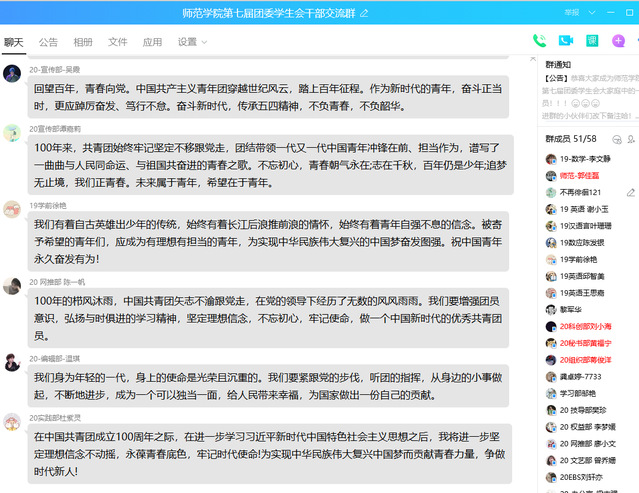Image resolution: width=639 pixels, height=493 pixels.
Task: Click avatar of member 不再停留121
Action: (551, 192)
